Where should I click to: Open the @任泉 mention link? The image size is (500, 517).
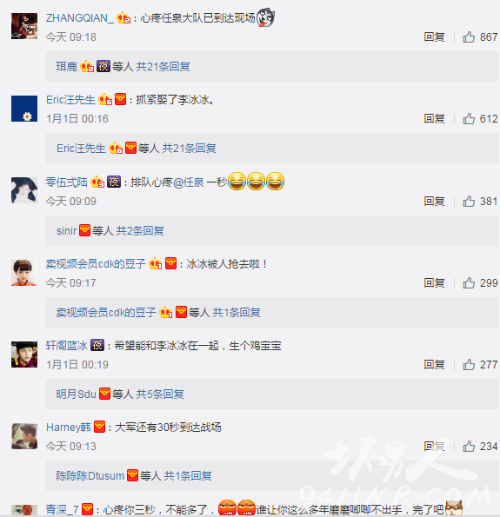click(x=188, y=182)
